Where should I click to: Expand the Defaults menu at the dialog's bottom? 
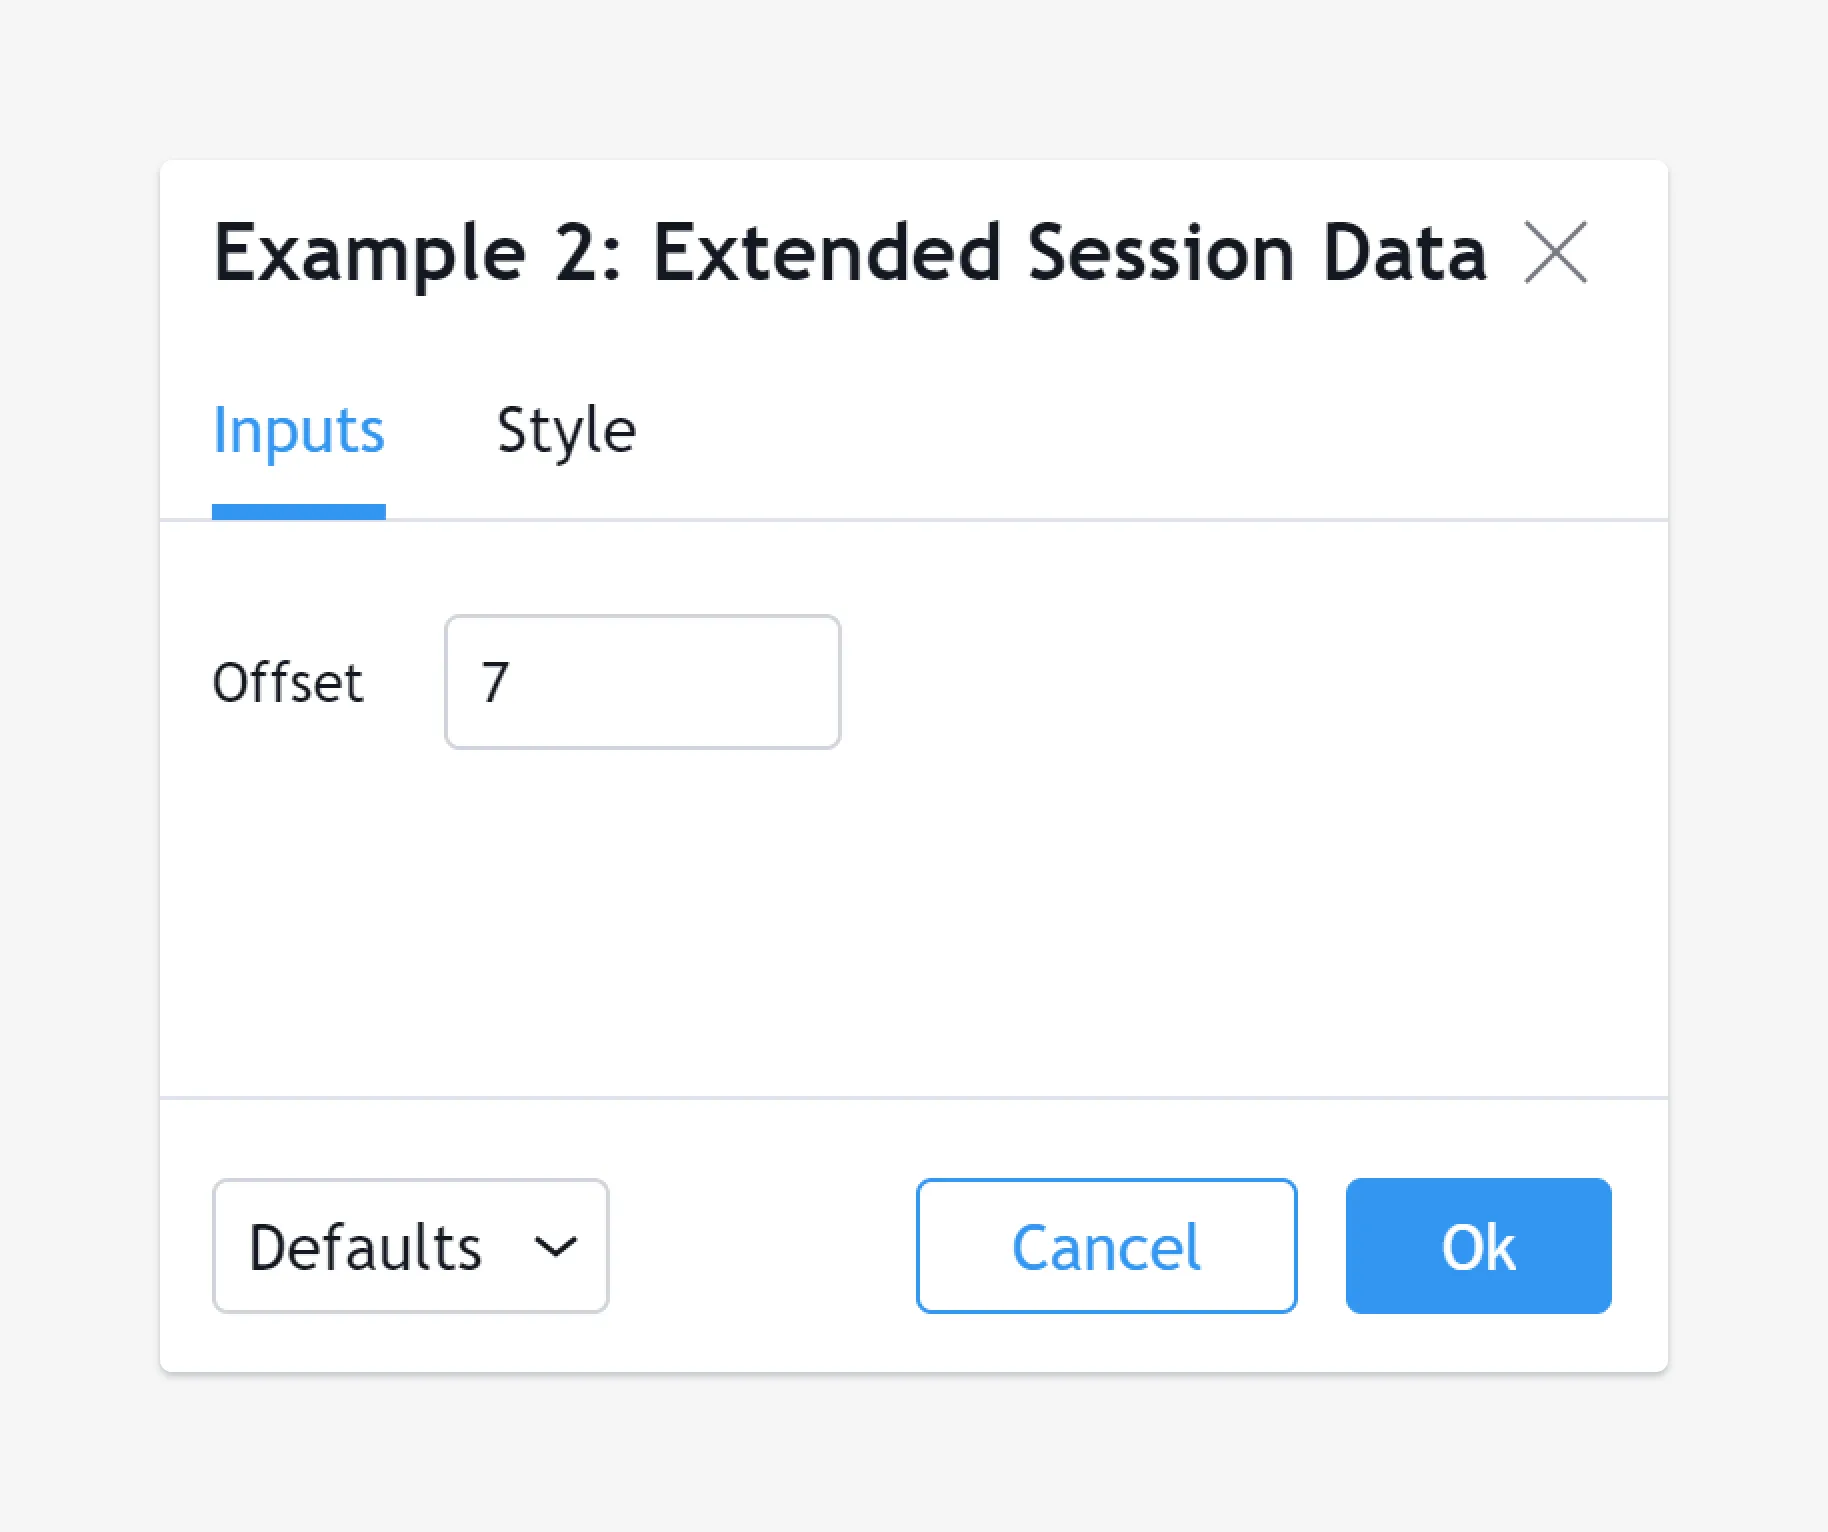(410, 1246)
